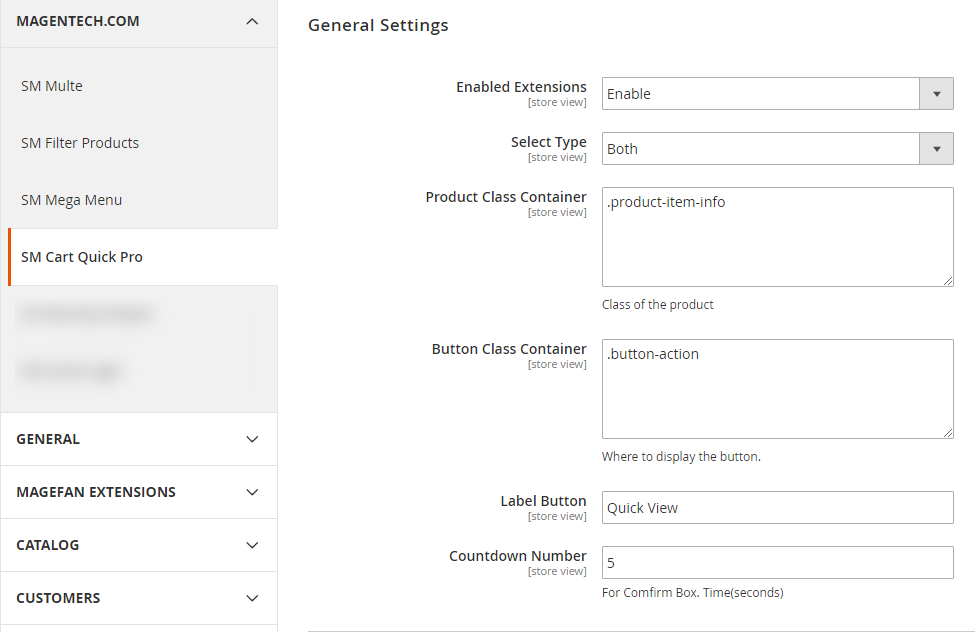Go to SM Mega Menu tab
This screenshot has width=975, height=632.
click(71, 200)
